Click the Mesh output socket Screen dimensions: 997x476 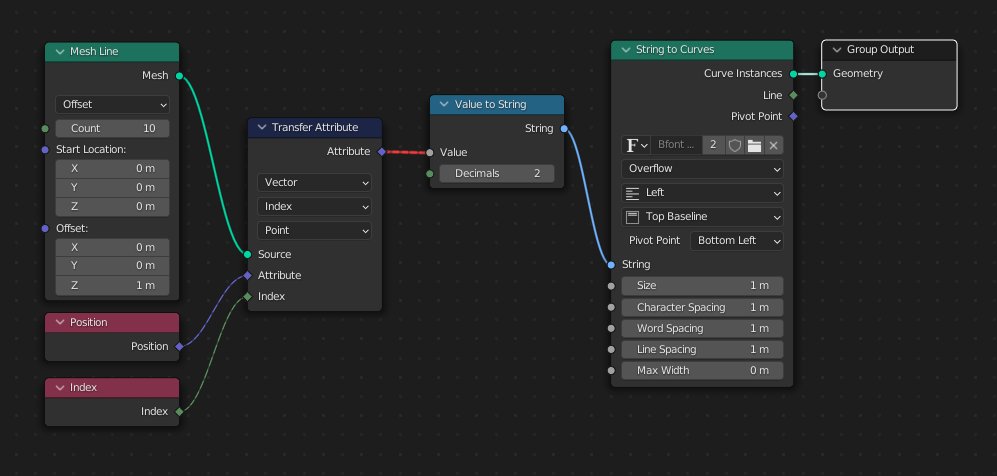179,76
